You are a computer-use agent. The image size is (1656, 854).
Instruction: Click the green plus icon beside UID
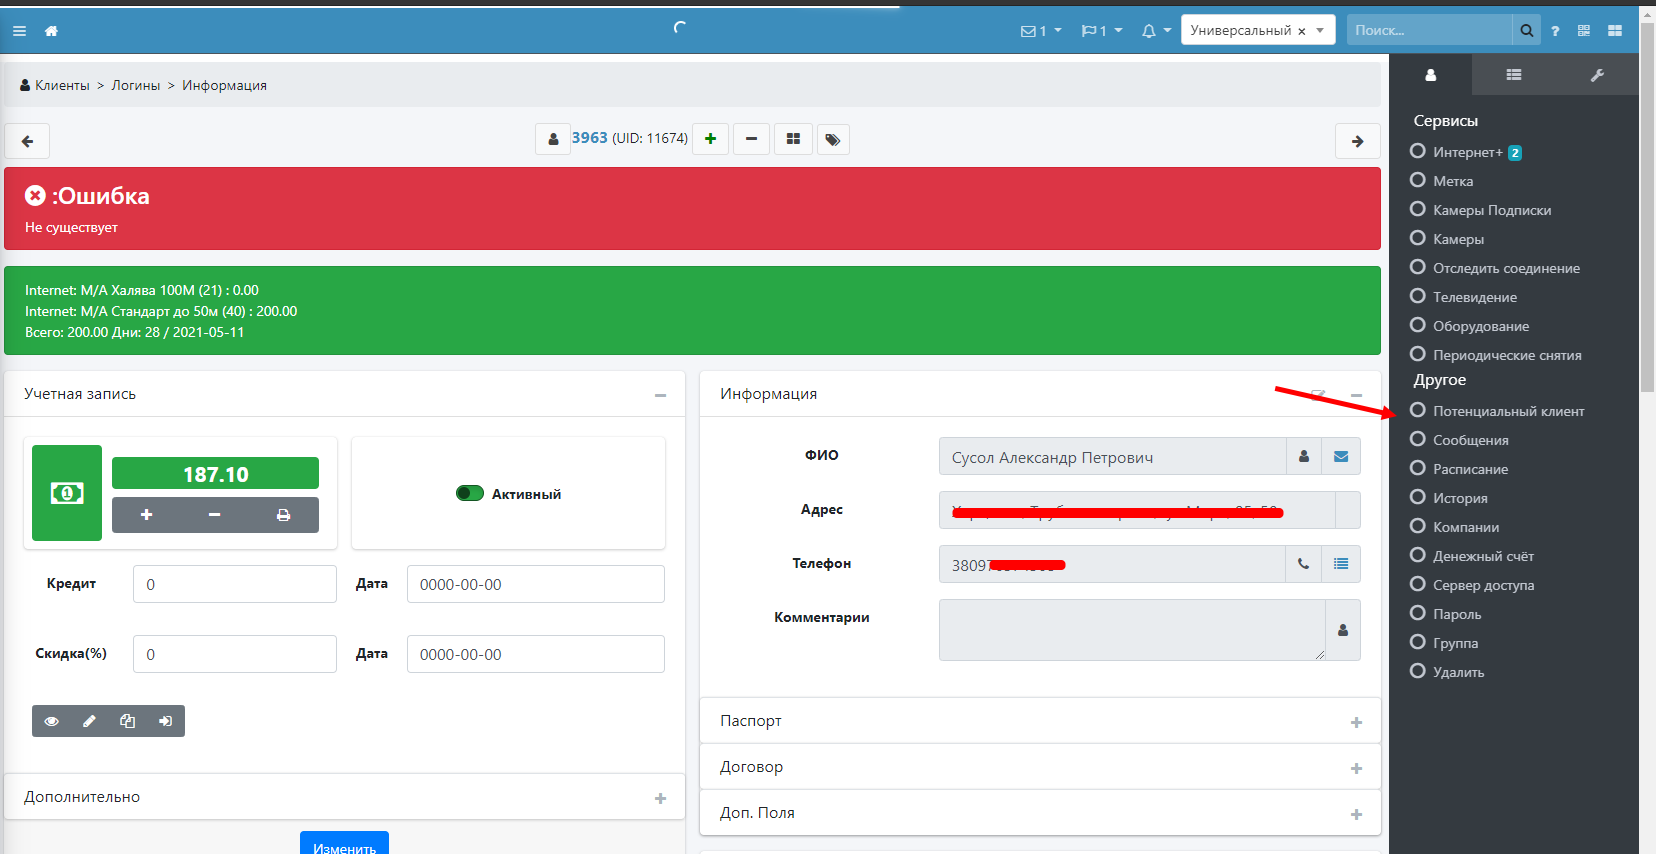point(710,139)
